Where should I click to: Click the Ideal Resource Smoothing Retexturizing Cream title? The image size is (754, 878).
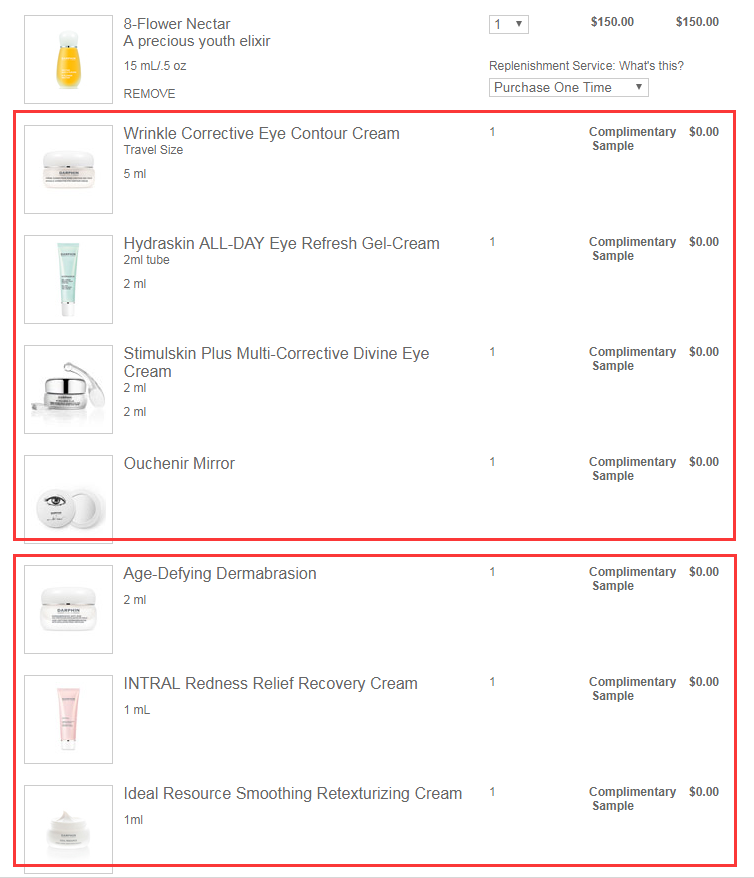tap(293, 793)
